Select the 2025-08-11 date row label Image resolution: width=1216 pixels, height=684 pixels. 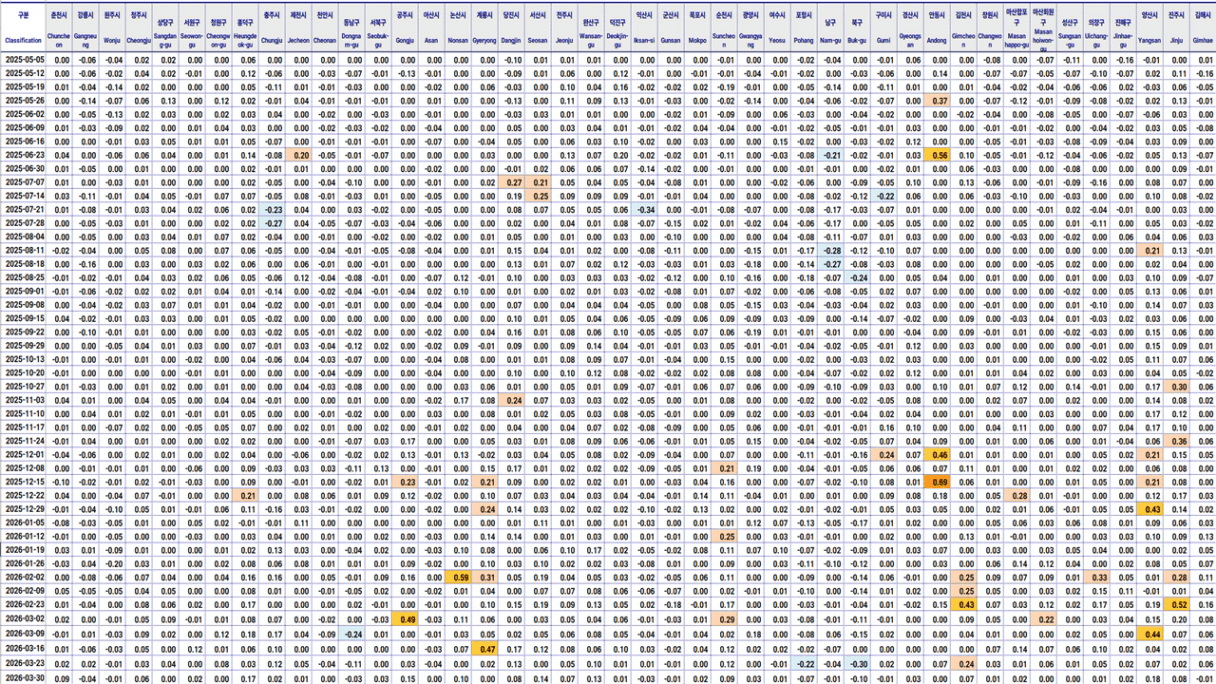pyautogui.click(x=23, y=250)
